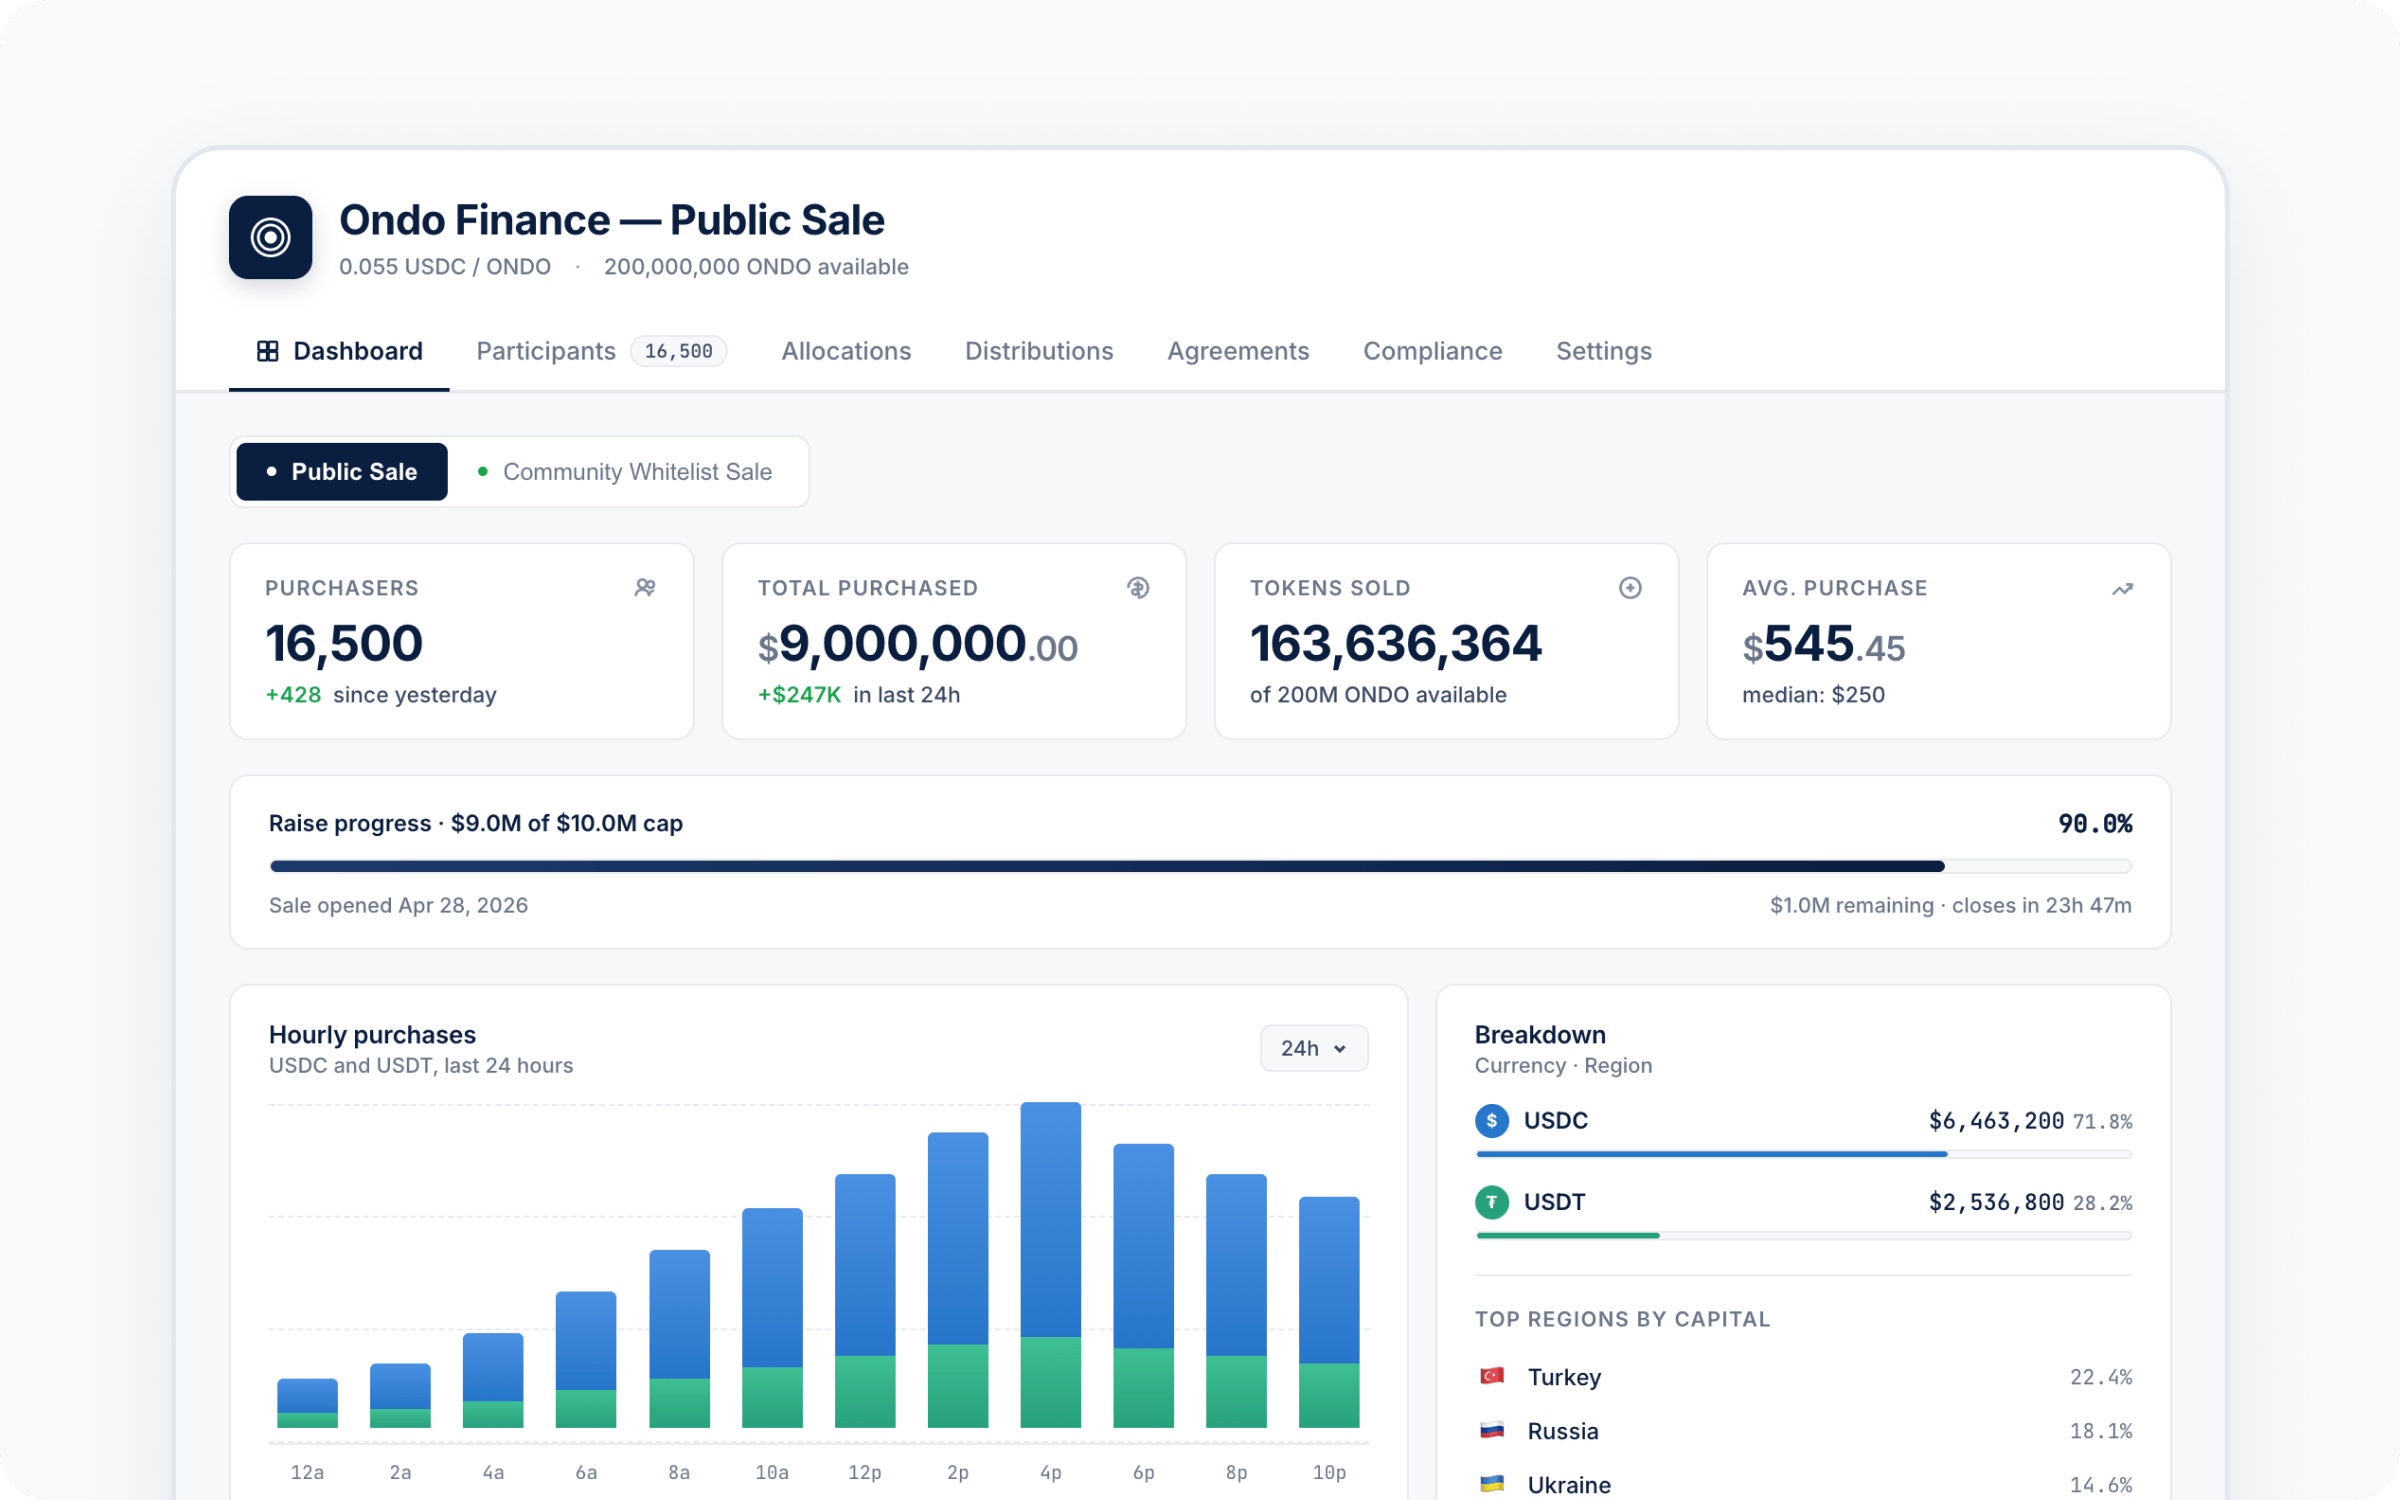Click the $9,000,000.00 total purchased value

tap(918, 643)
